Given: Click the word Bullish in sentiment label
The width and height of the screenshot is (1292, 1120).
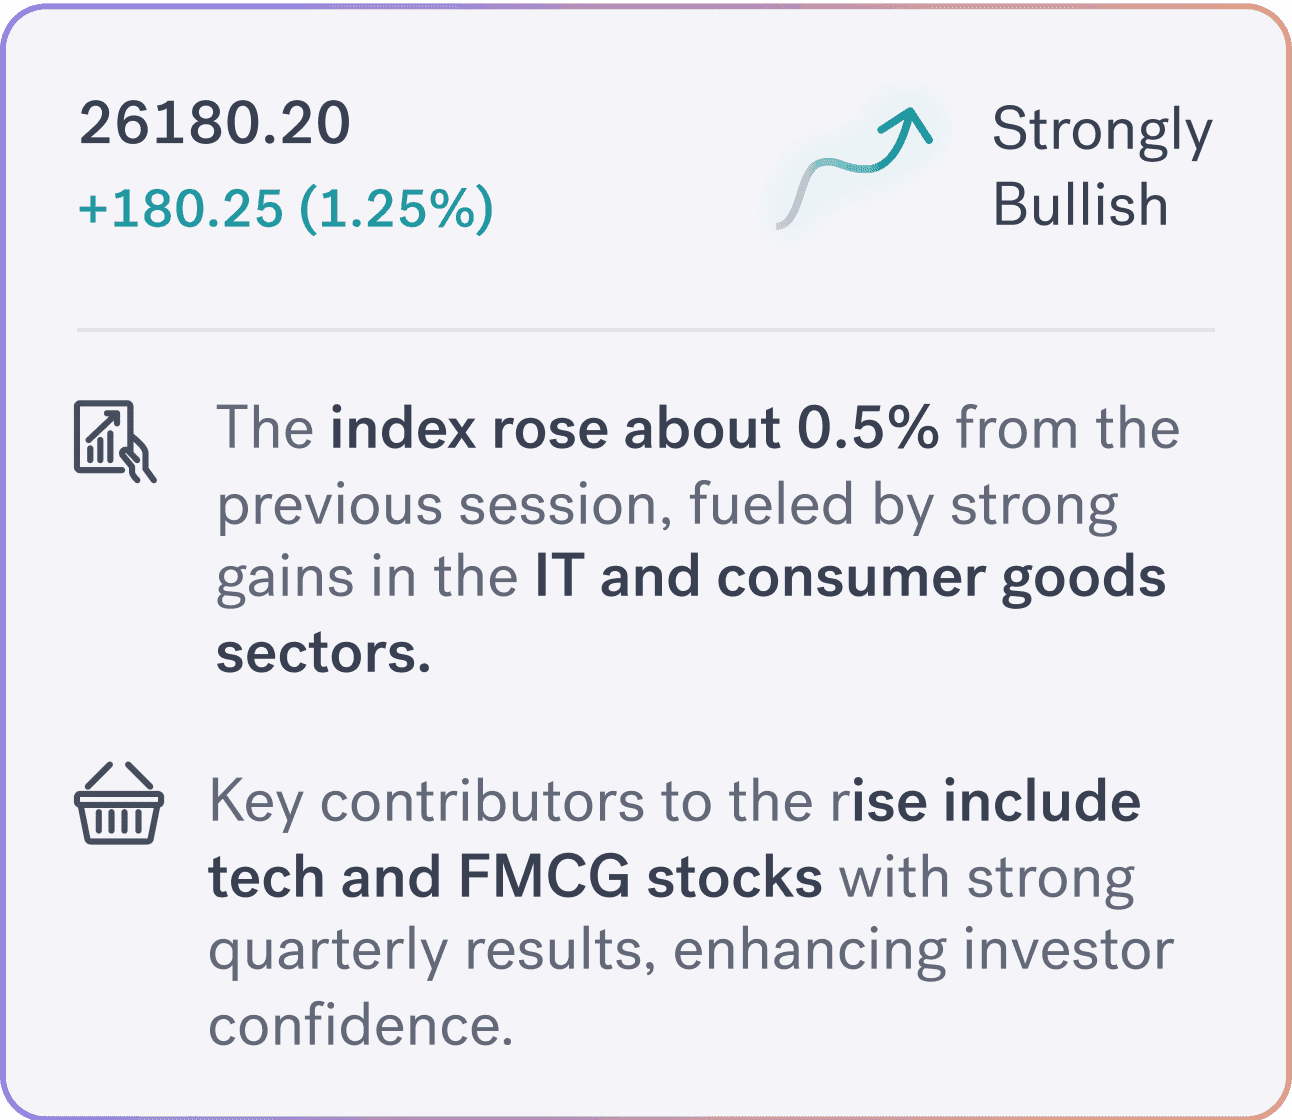Looking at the screenshot, I should click(x=1080, y=205).
